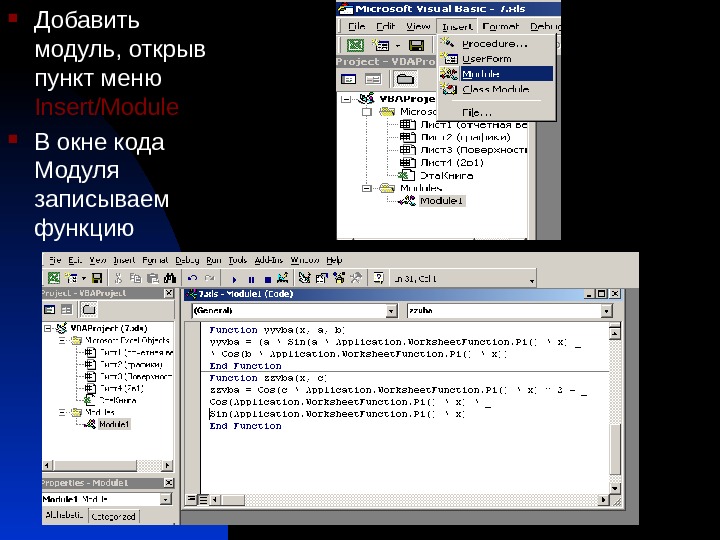This screenshot has width=720, height=540.
Task: Undo last action with the blue arrow icon
Action: [x=192, y=278]
